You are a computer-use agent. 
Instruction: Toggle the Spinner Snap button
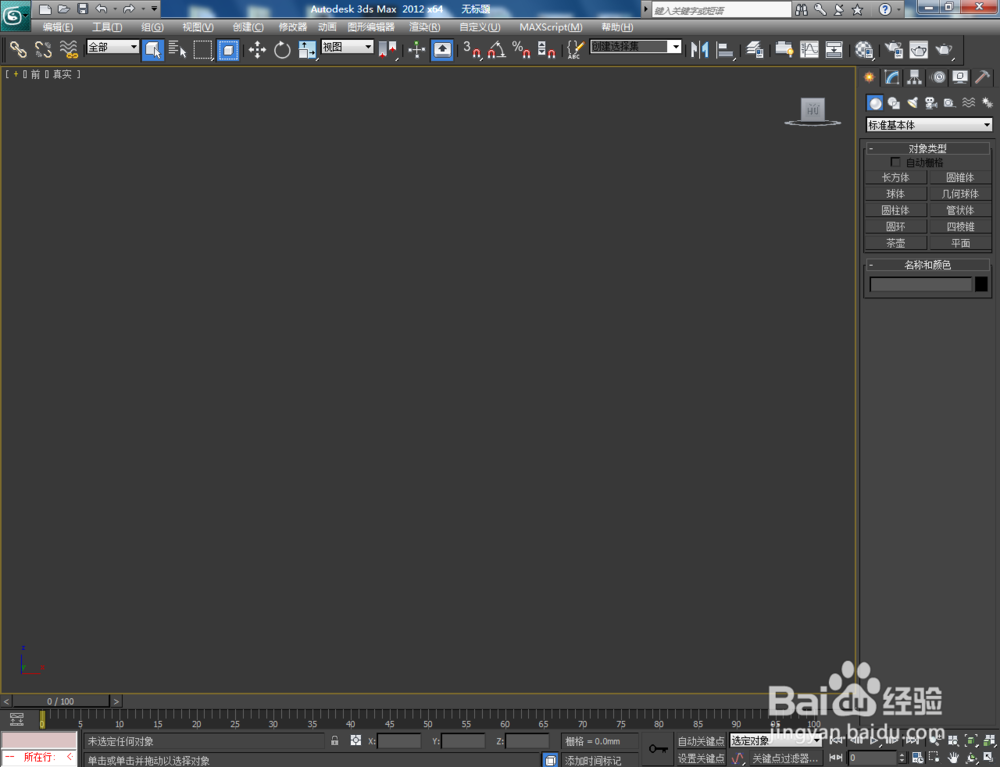pos(547,50)
